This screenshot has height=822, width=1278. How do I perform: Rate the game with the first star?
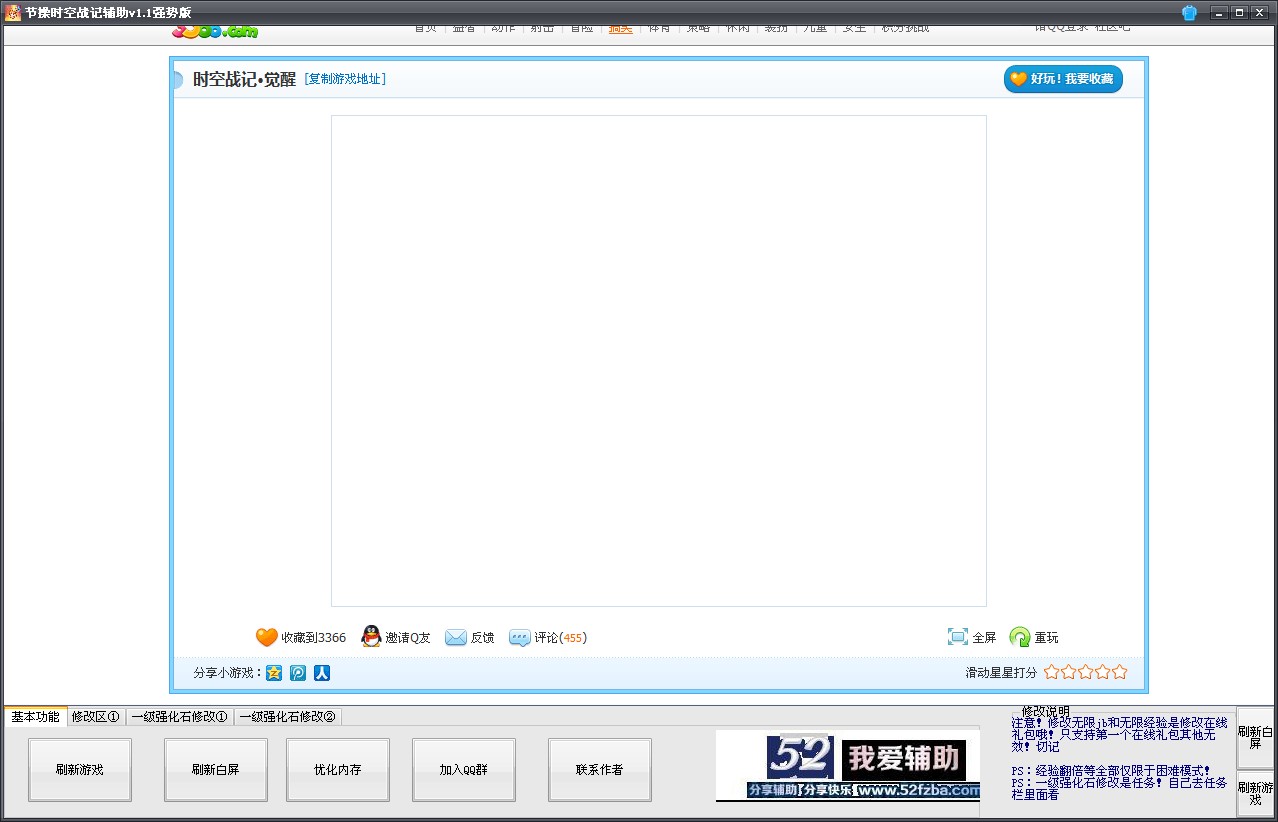click(x=1052, y=672)
